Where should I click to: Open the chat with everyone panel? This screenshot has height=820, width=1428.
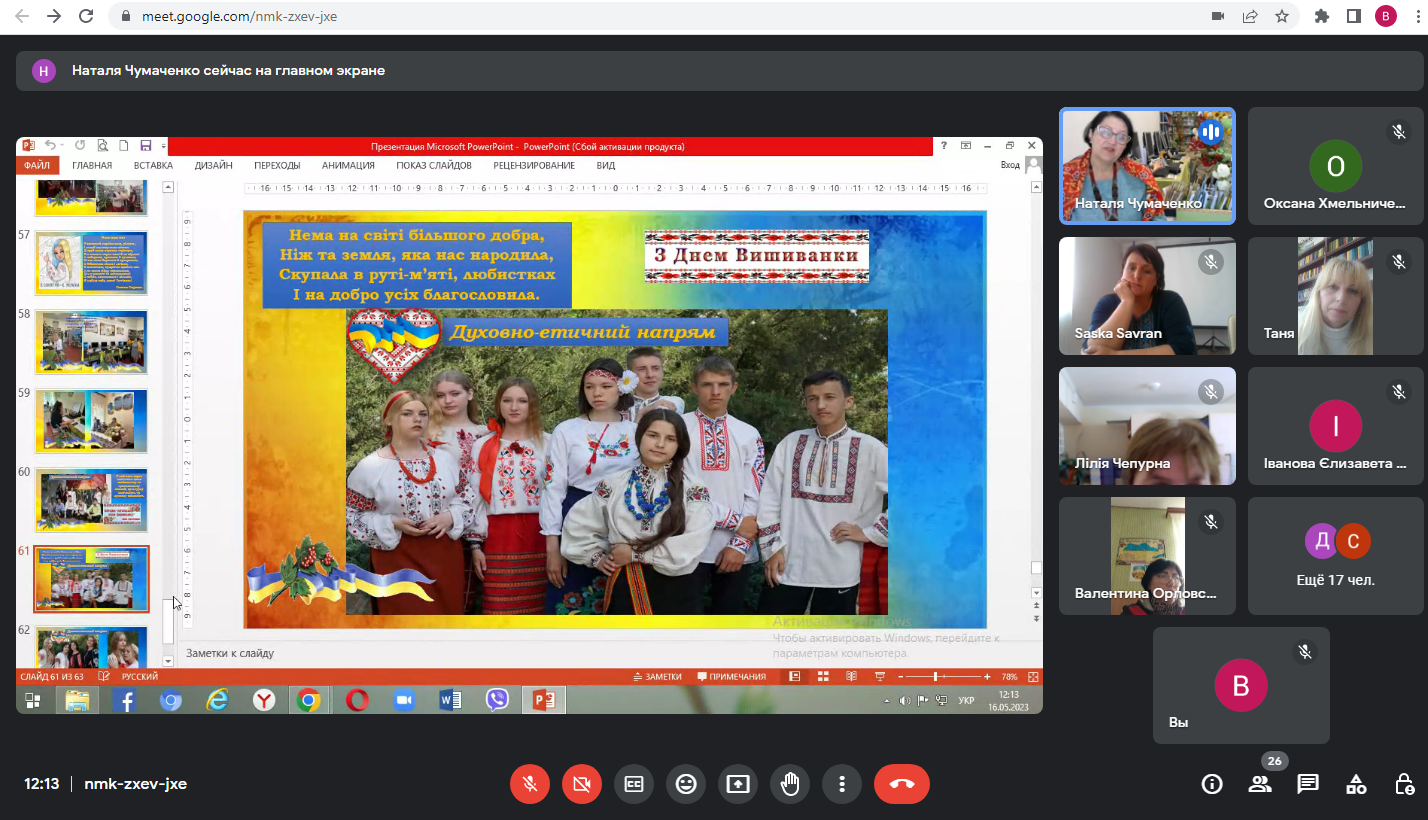pyautogui.click(x=1308, y=784)
